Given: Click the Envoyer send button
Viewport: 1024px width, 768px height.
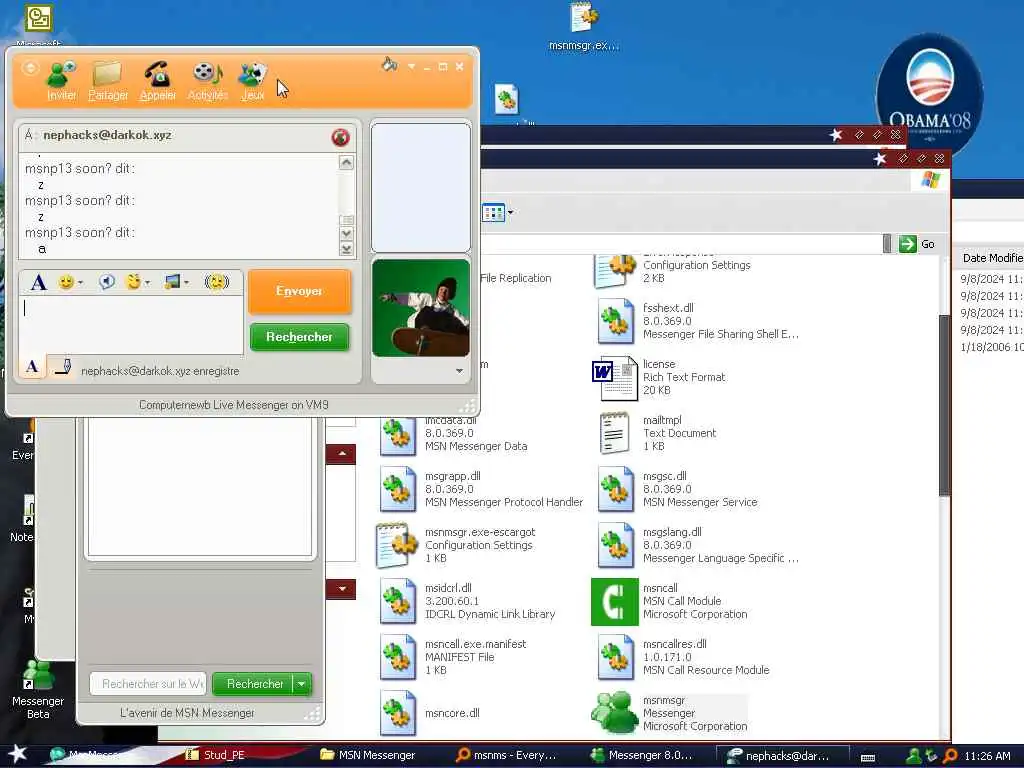Looking at the screenshot, I should [299, 291].
